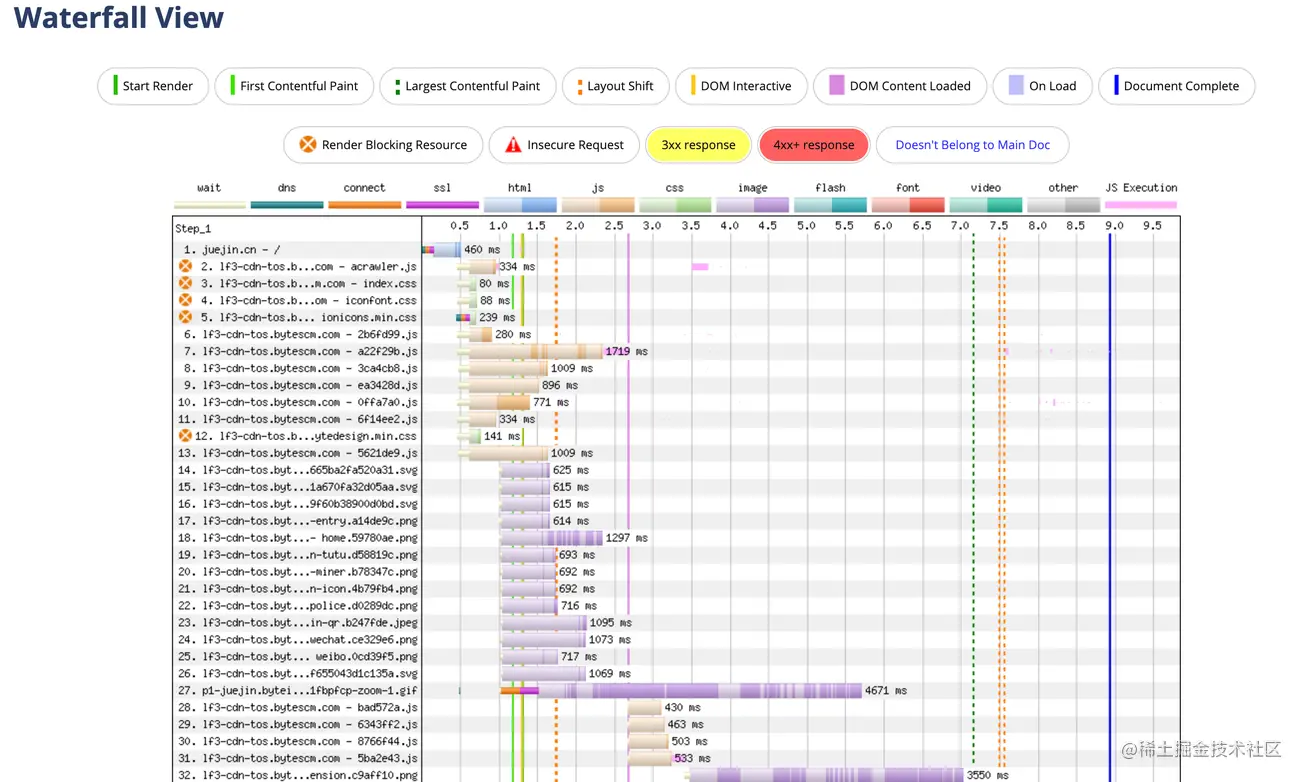Click the lavender On Load color square
1304x782 pixels.
(x=1016, y=86)
